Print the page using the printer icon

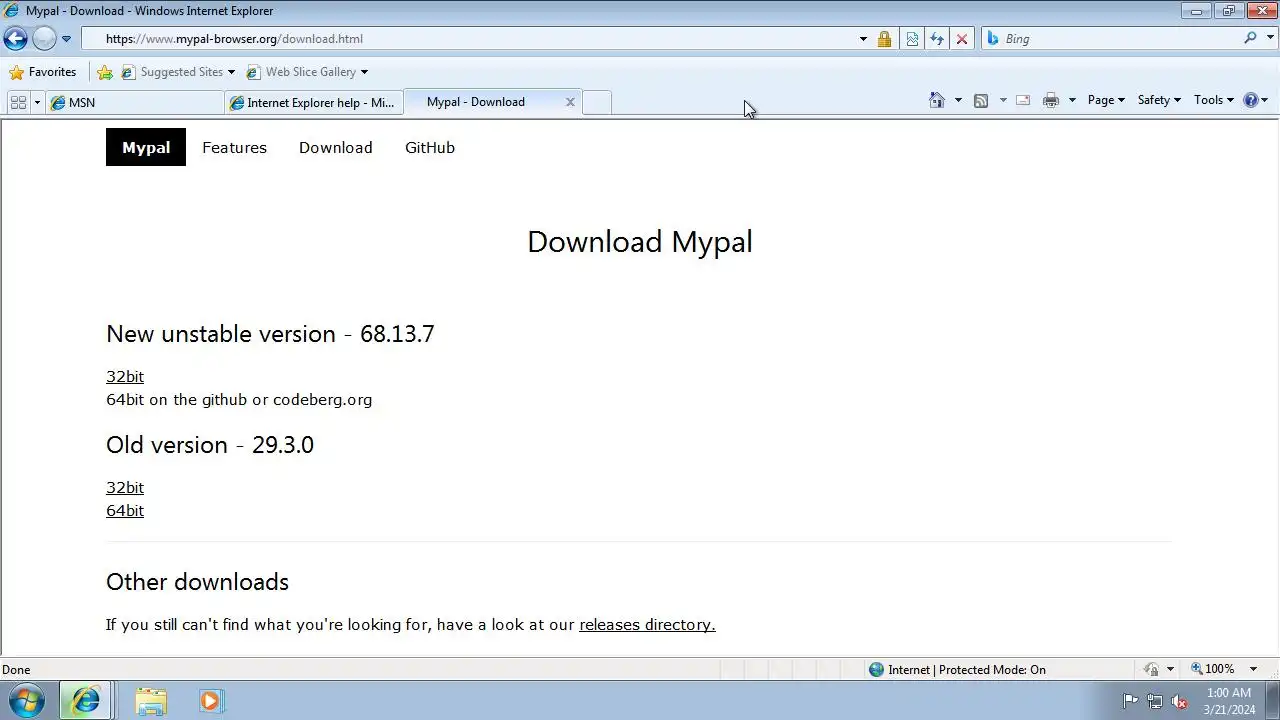(x=1051, y=100)
